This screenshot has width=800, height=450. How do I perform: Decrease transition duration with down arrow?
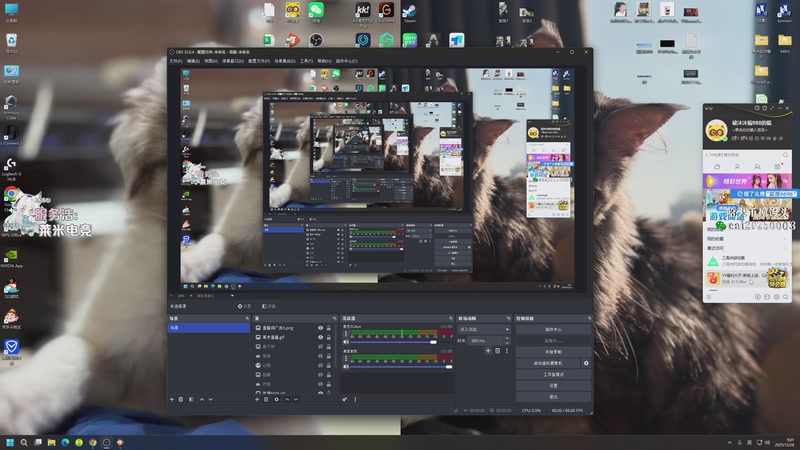tap(507, 343)
